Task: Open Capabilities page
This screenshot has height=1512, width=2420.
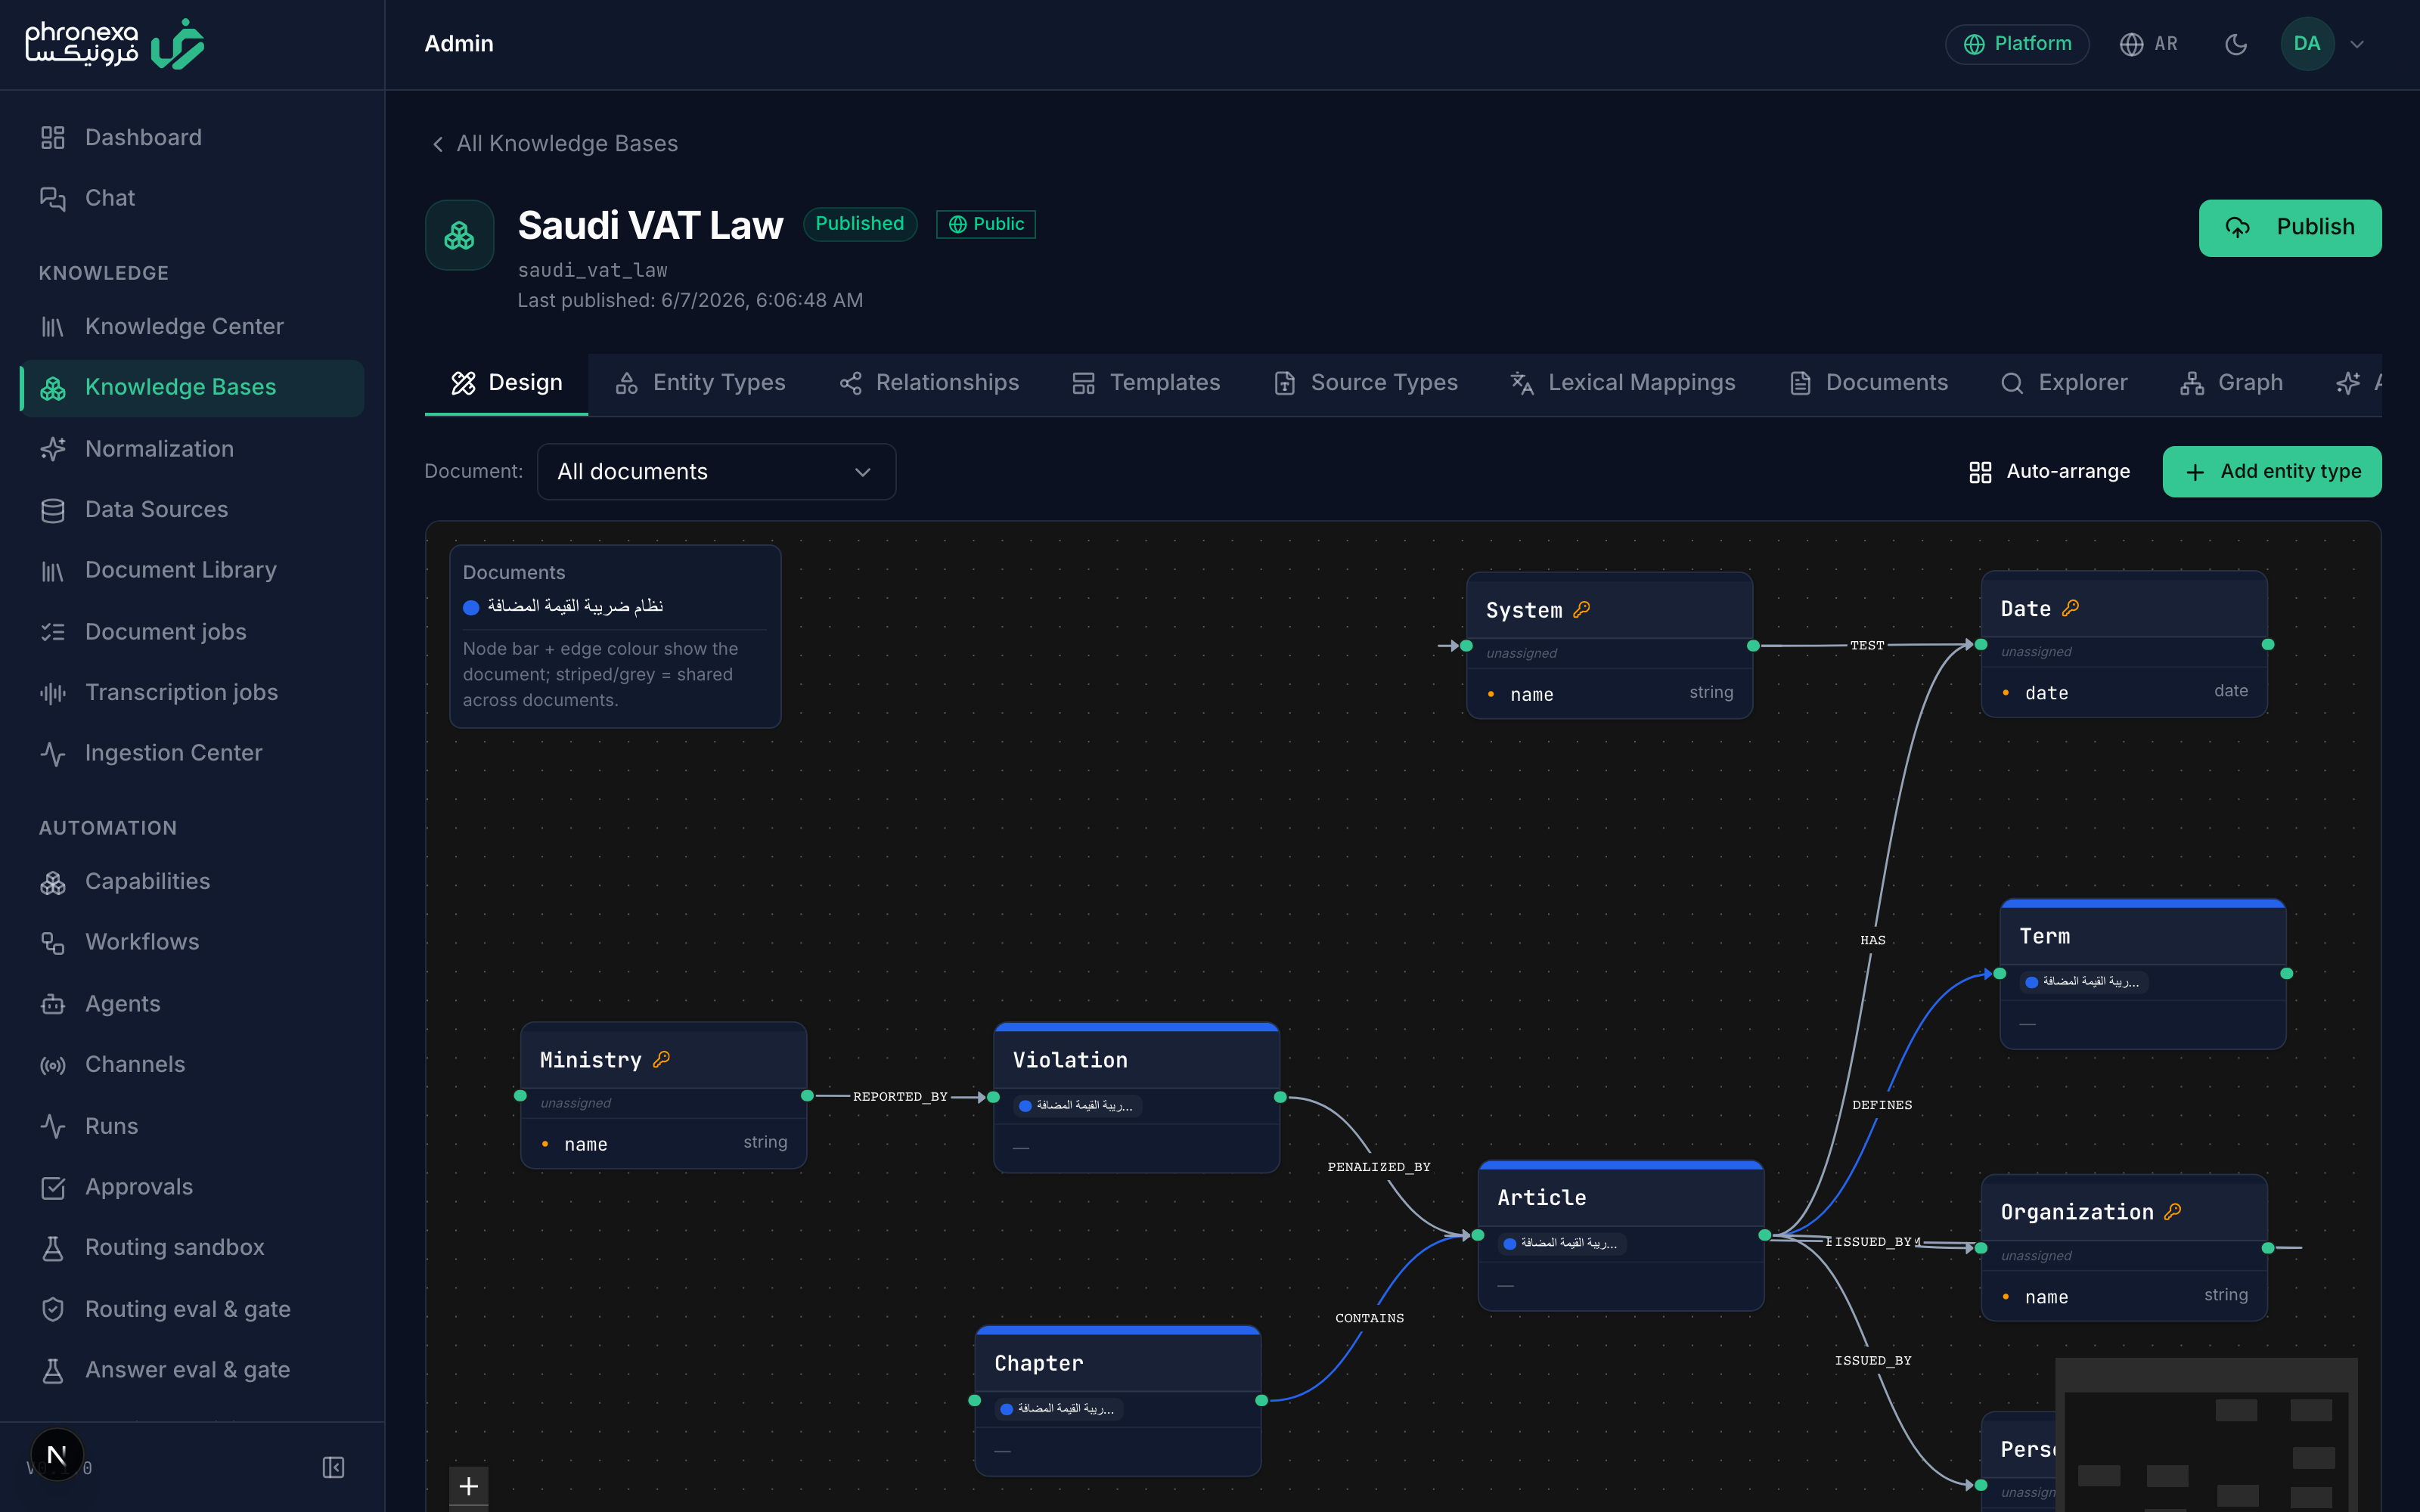Action: [x=191, y=881]
